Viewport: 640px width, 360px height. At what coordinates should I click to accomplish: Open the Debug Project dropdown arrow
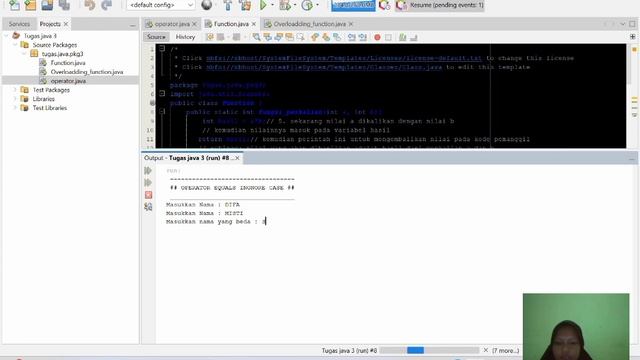295,5
